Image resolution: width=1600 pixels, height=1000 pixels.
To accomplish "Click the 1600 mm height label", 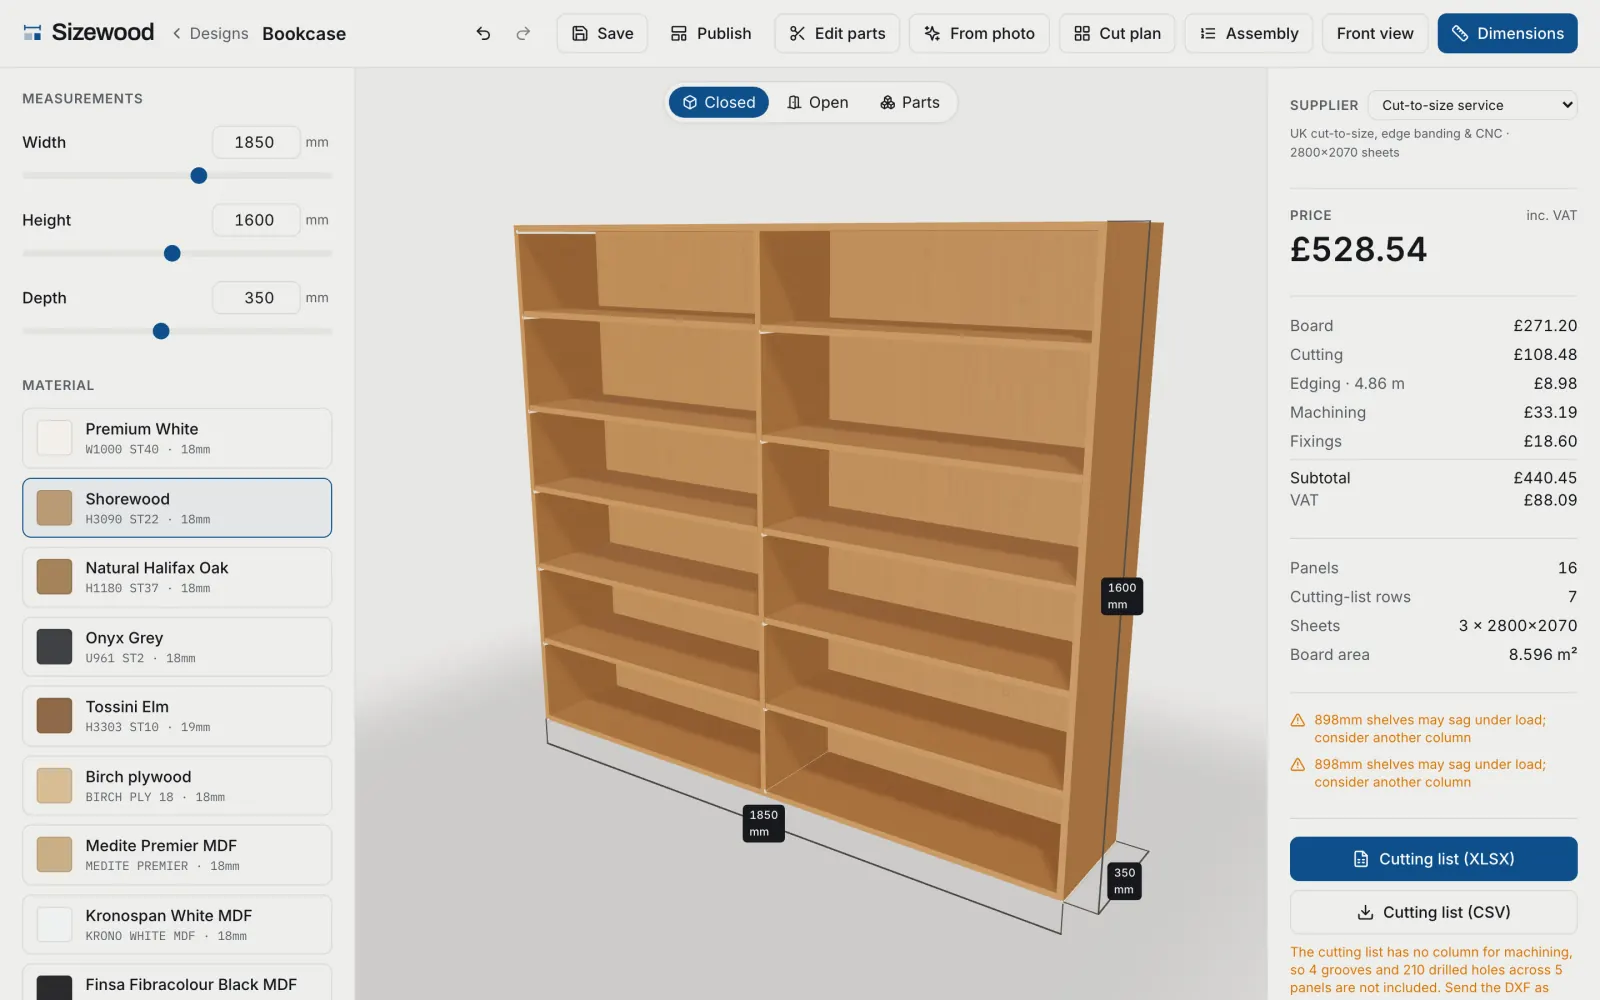I will tap(1122, 596).
